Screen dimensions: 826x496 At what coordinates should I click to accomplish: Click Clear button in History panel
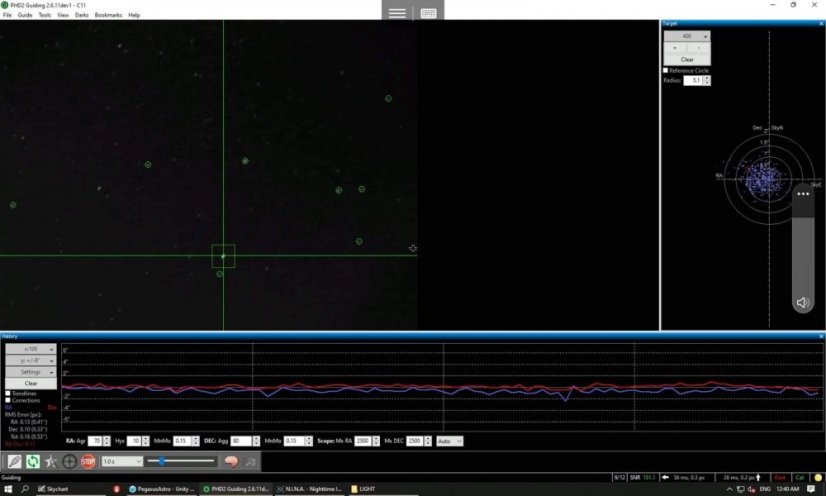point(31,383)
